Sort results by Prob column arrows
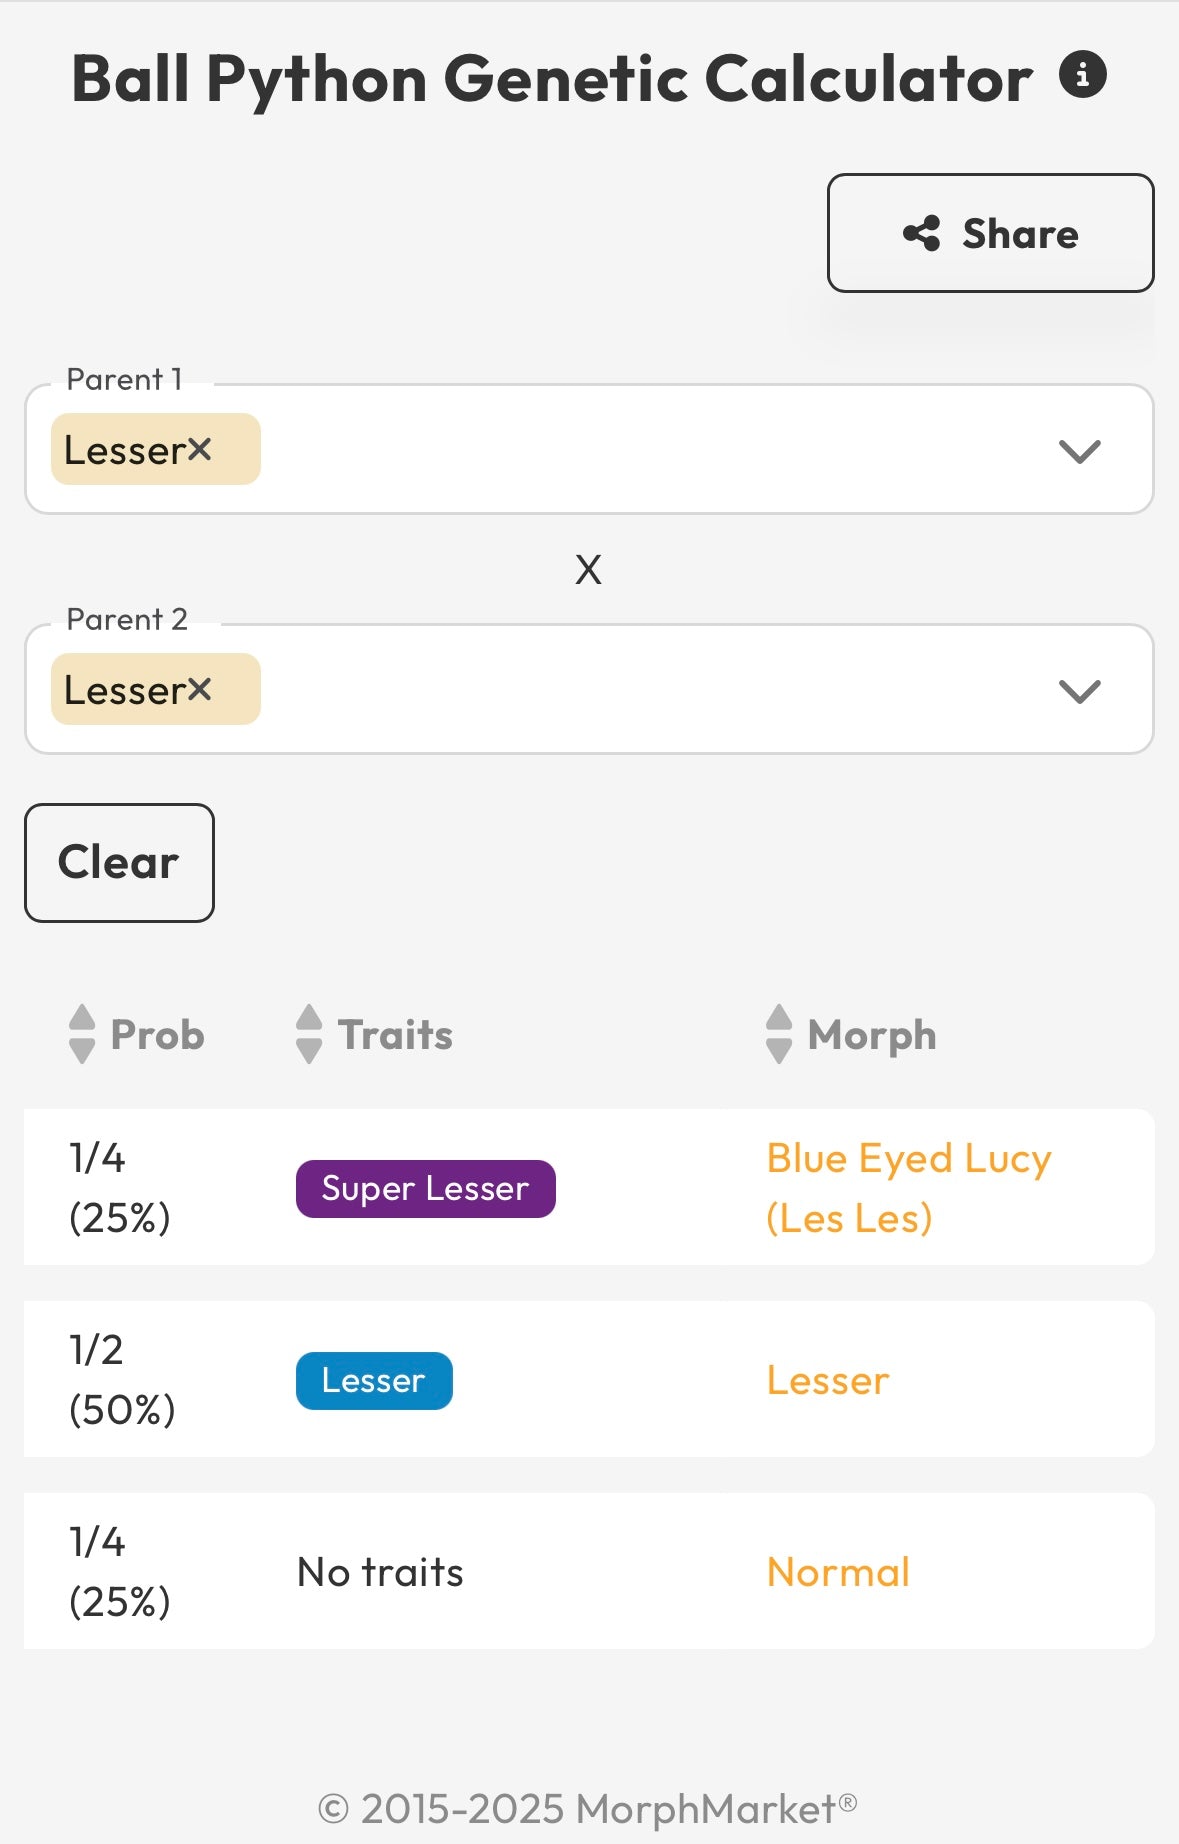1179x1844 pixels. [x=82, y=1034]
